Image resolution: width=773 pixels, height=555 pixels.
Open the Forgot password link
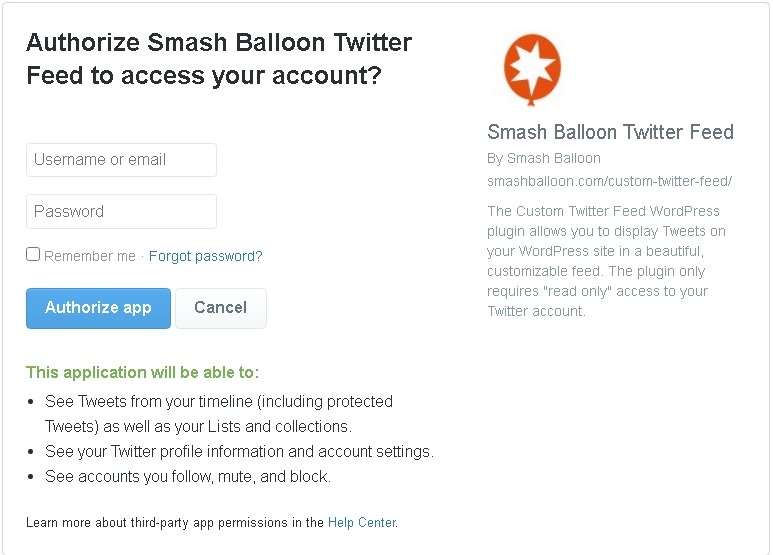click(x=206, y=256)
